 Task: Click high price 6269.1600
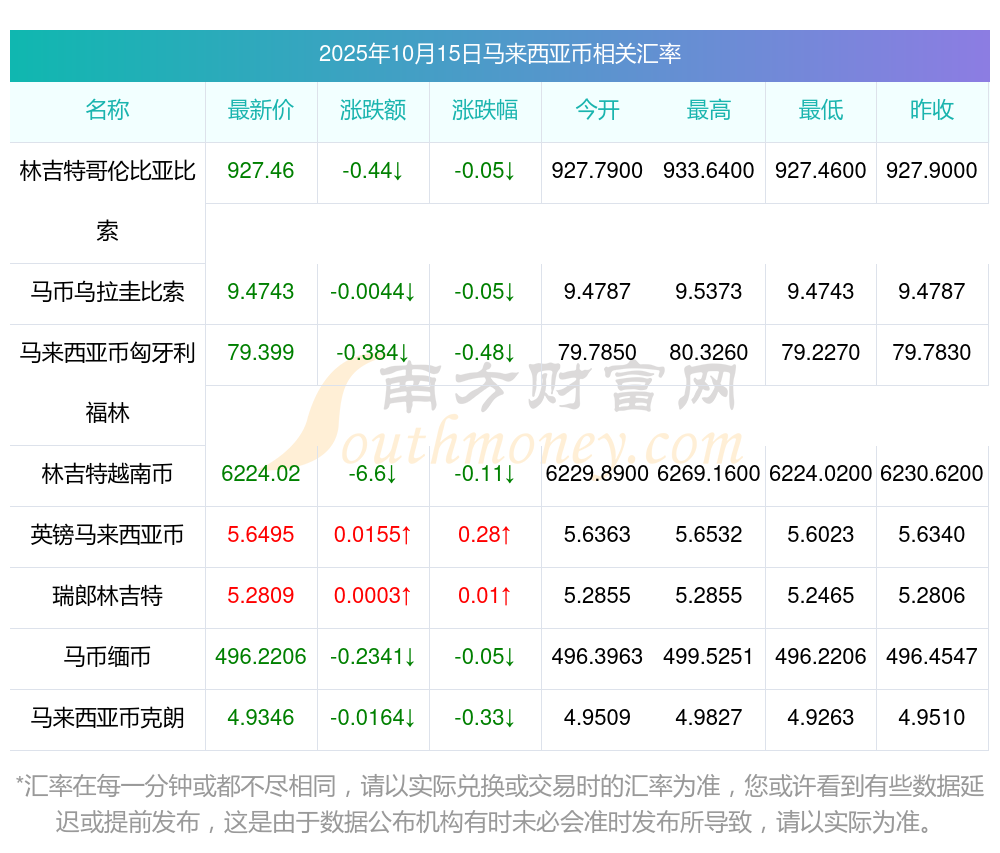click(709, 474)
